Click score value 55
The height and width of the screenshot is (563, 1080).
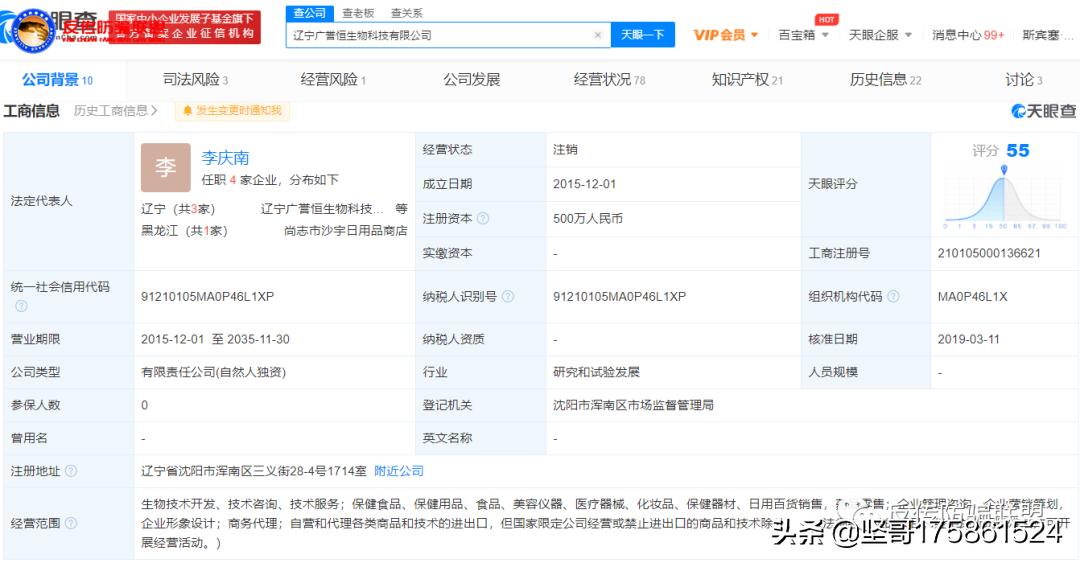click(x=1018, y=150)
